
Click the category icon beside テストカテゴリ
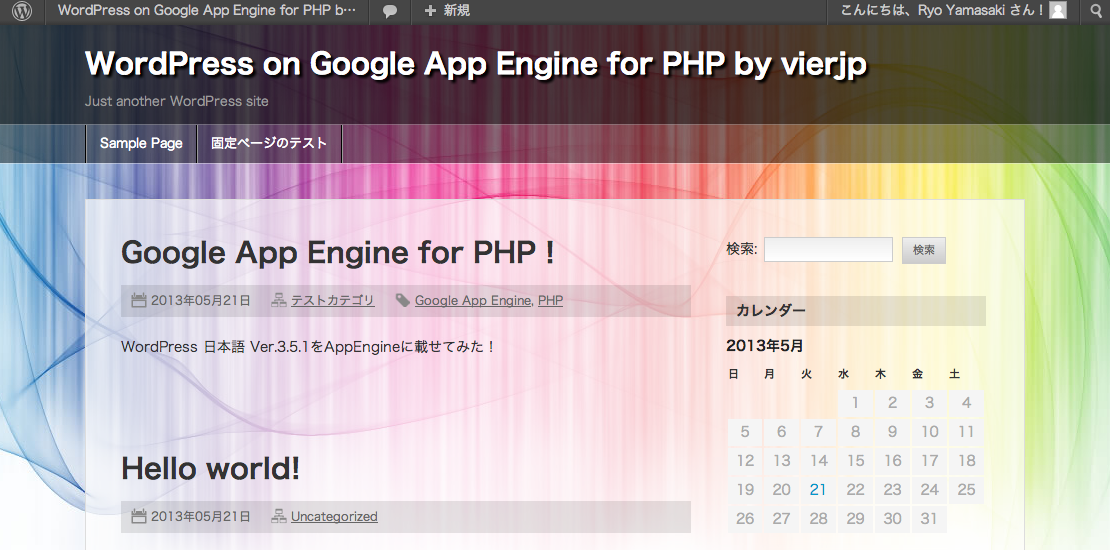point(279,300)
